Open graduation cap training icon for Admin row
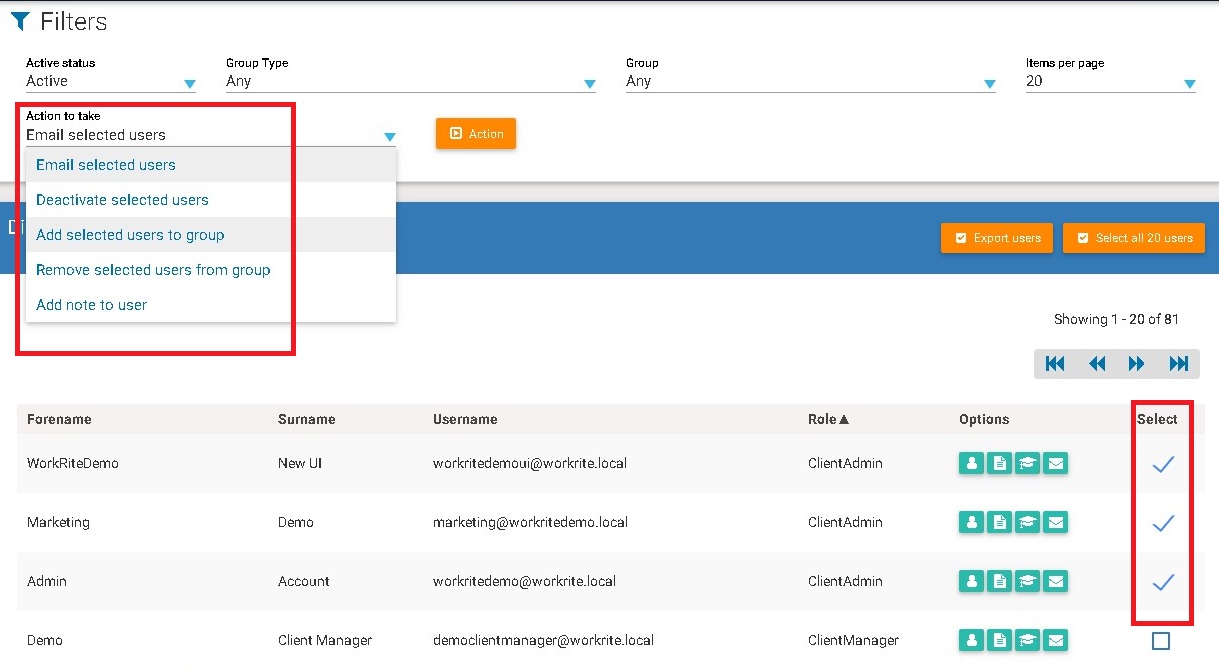This screenshot has width=1219, height=669. coord(1027,581)
